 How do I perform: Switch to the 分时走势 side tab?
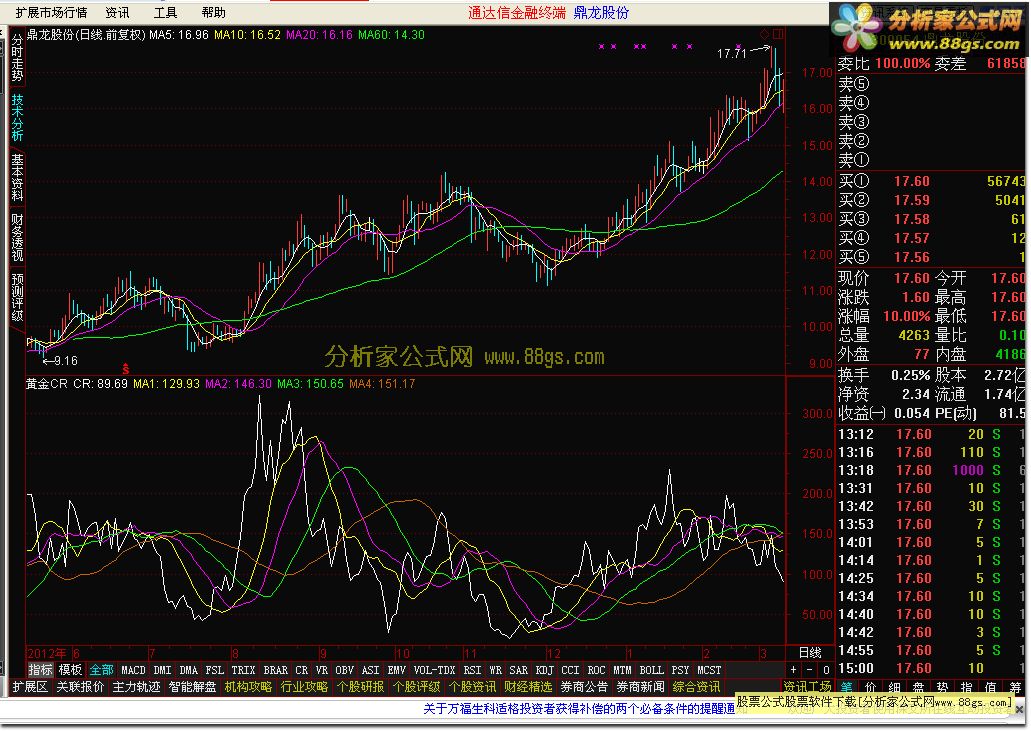17,57
